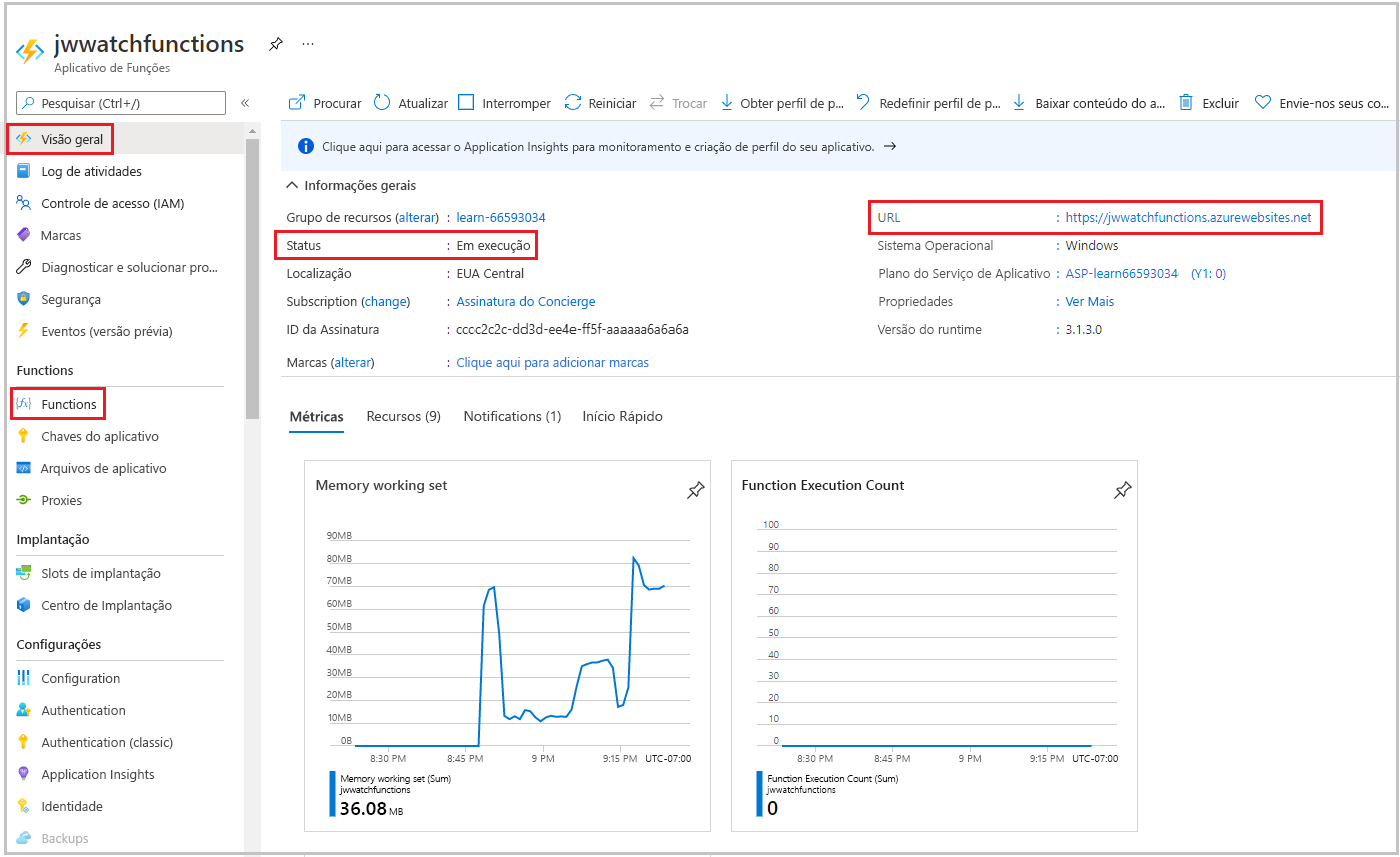Switch to the Métricas tab
Viewport: 1400px width, 857px height.
(316, 416)
